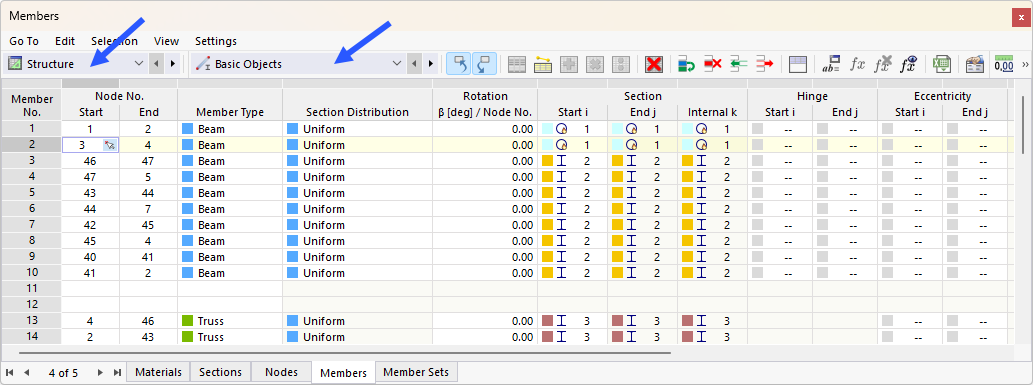Image resolution: width=1033 pixels, height=385 pixels.
Task: Click Member Type cell of member 1
Action: 230,129
